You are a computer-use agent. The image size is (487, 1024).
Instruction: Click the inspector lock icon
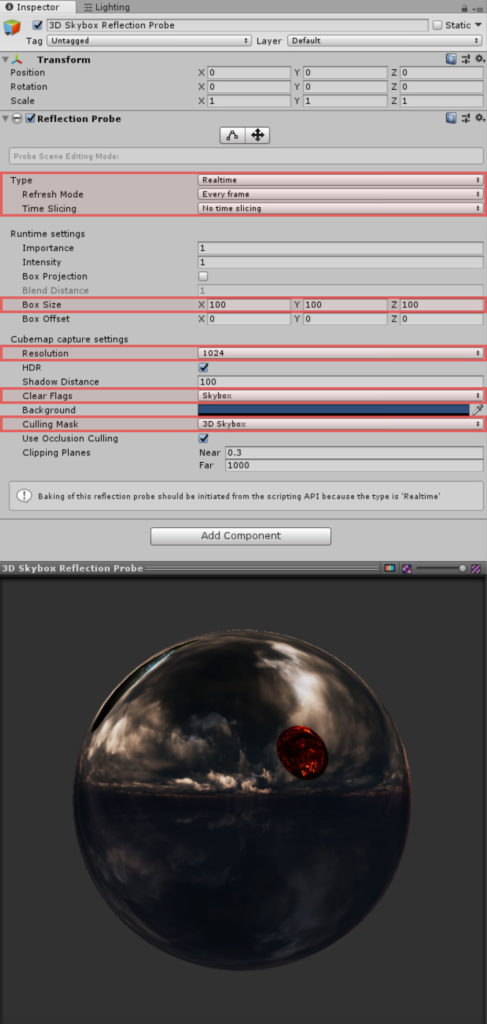464,8
